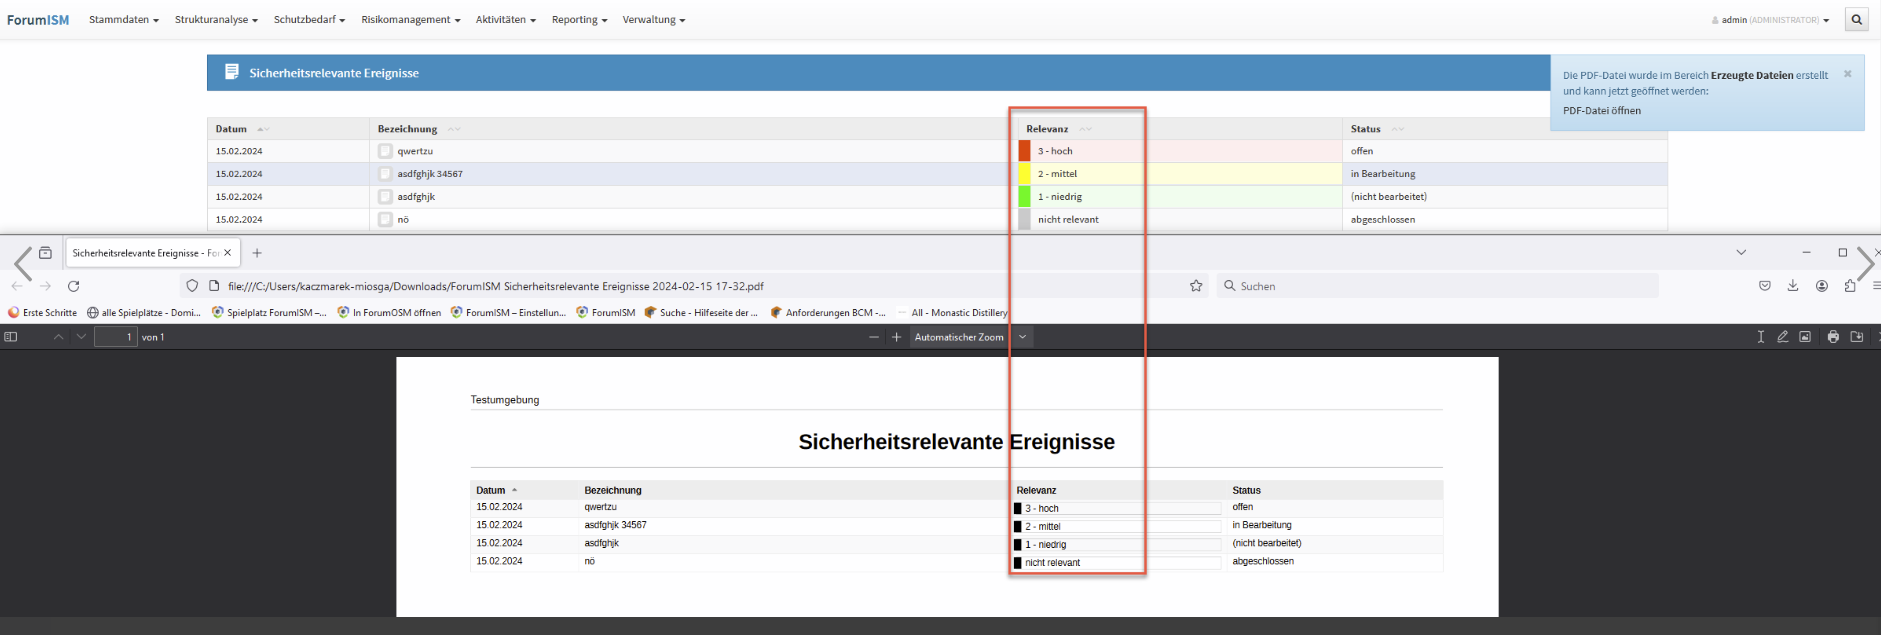Click the red swatch for 3 - hoch

(1024, 151)
